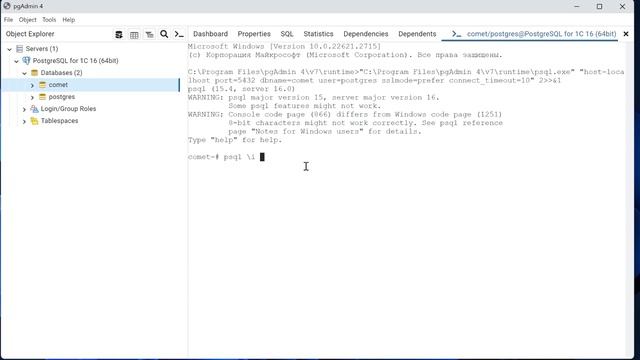Click the 'Type "help" for help.' line
Image resolution: width=640 pixels, height=360 pixels.
(x=235, y=140)
